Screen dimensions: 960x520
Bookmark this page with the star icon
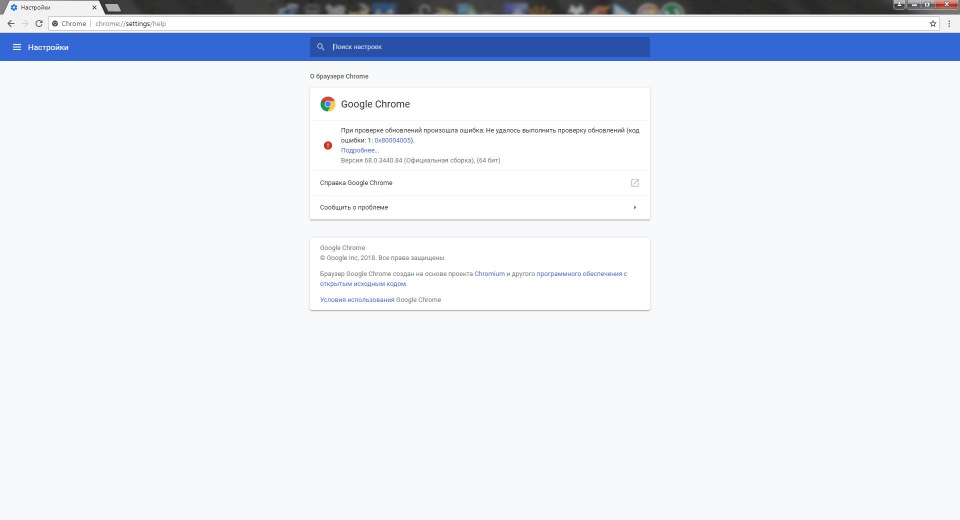point(933,23)
